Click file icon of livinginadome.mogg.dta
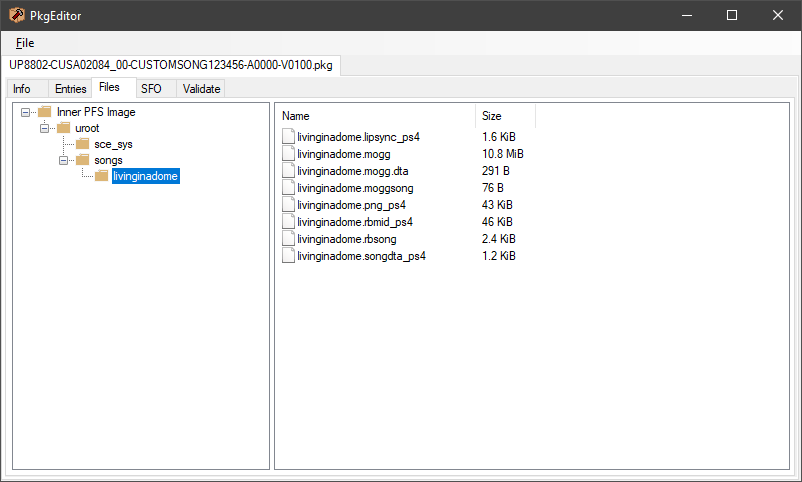Screen dimensions: 802x482 click(288, 170)
